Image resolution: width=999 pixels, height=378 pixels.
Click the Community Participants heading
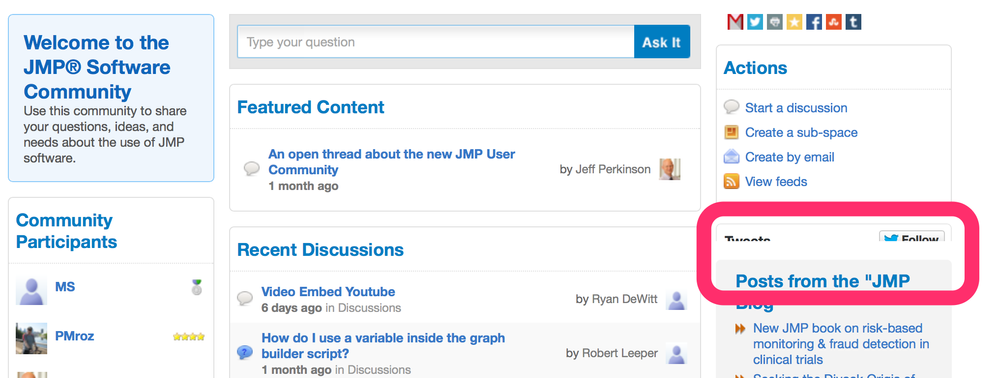(x=66, y=231)
